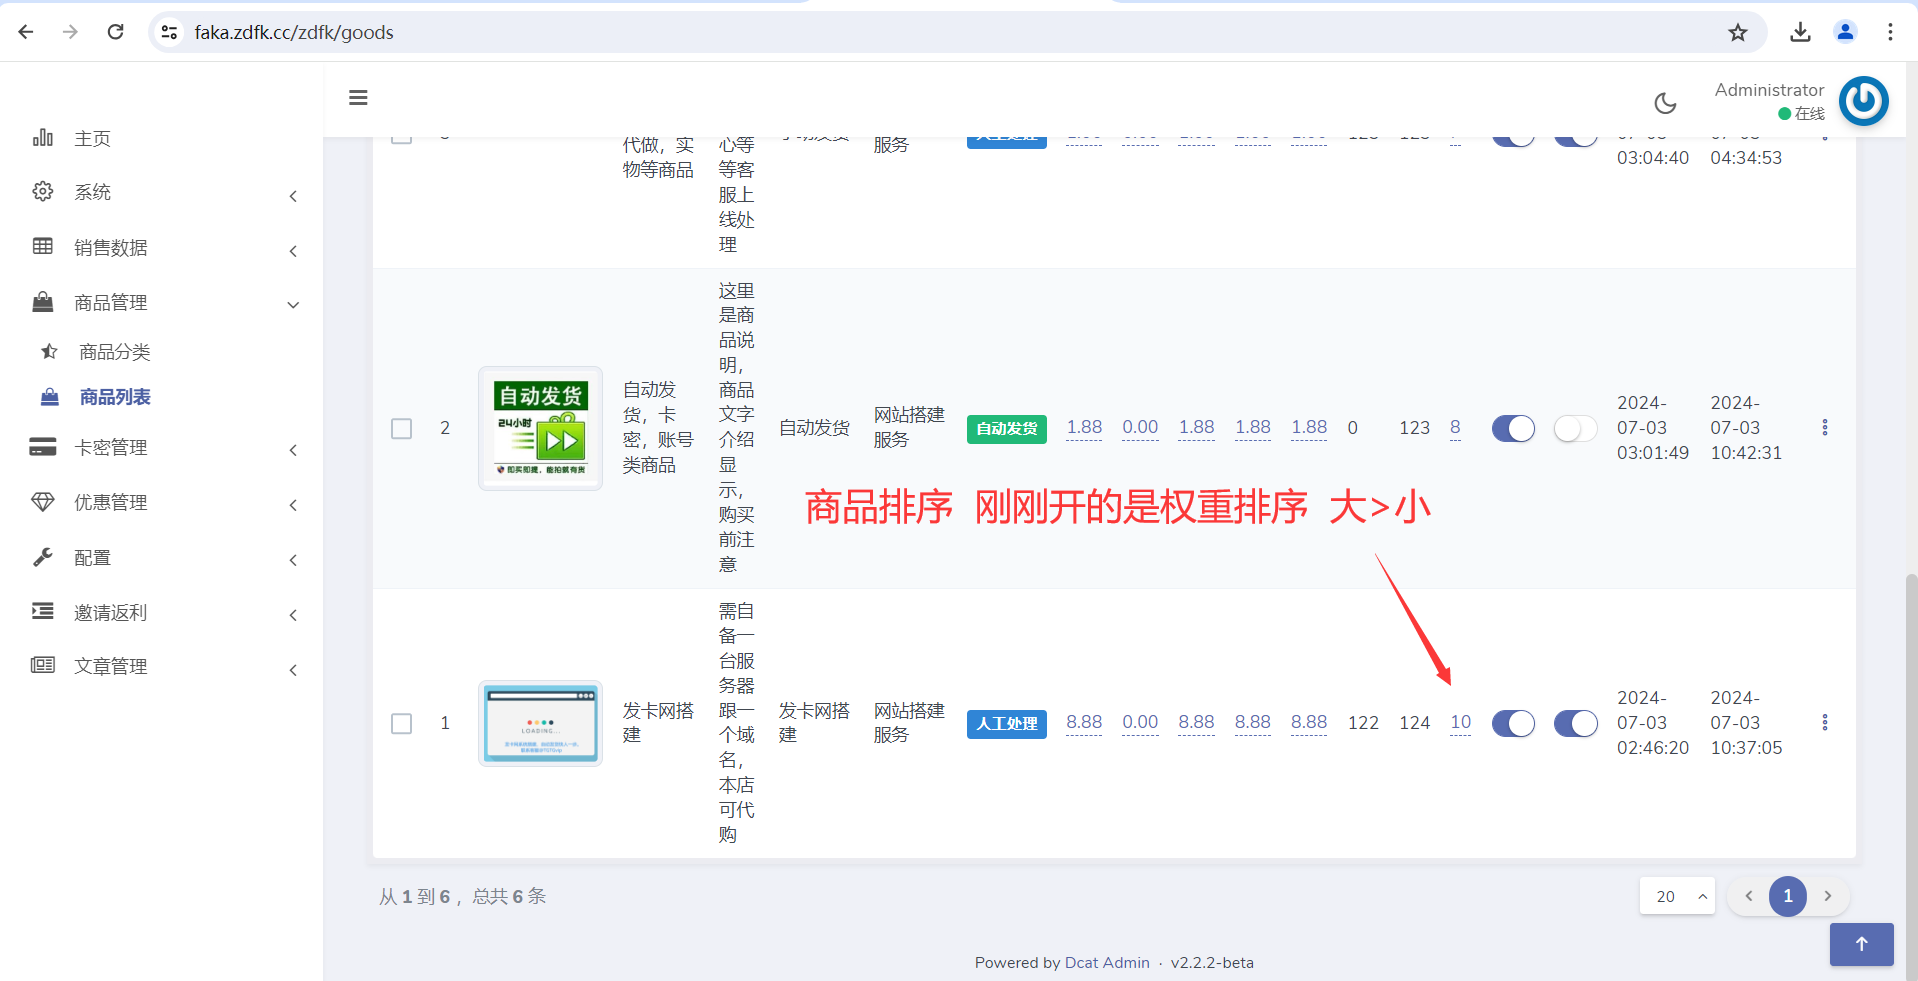Open 文章管理 sidebar menu label

(x=111, y=666)
